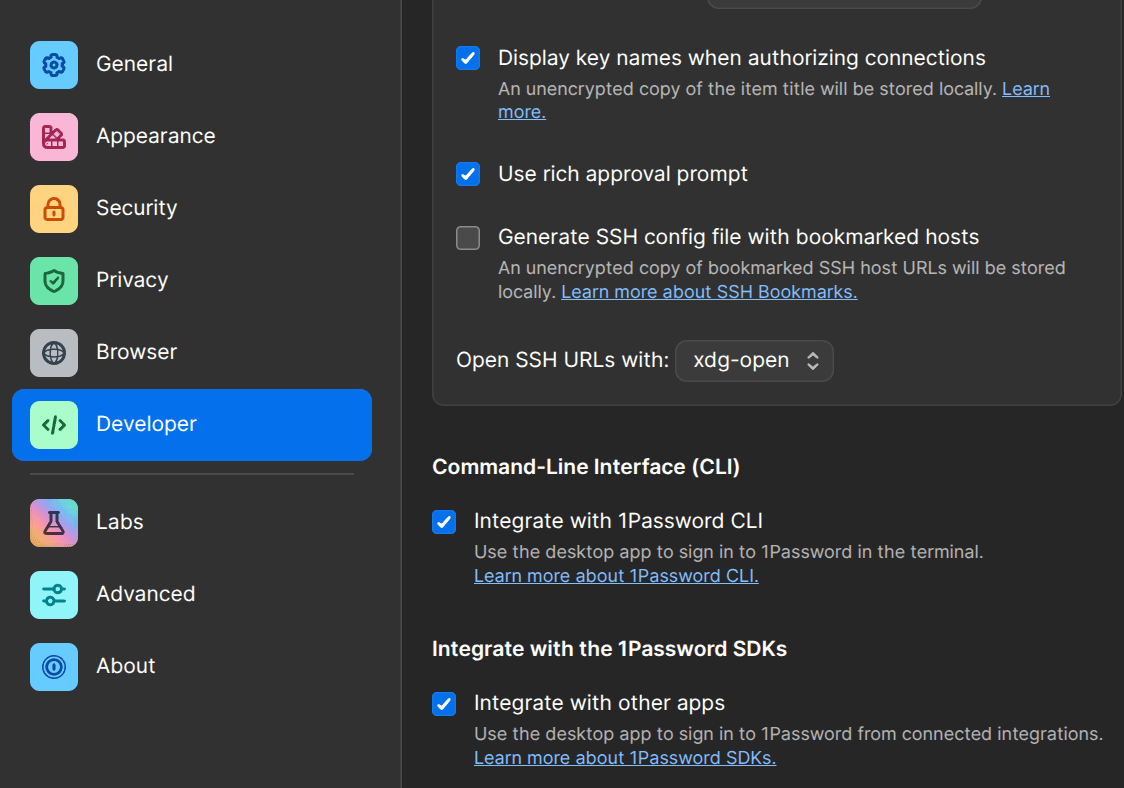Open Privacy settings
The image size is (1124, 788).
[x=192, y=280]
